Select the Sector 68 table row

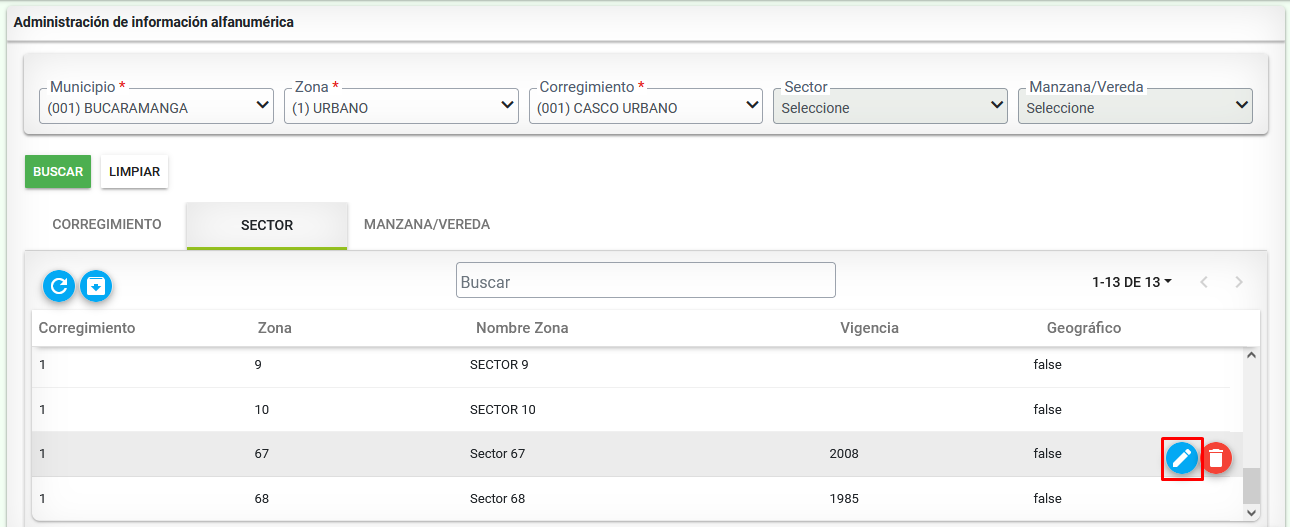tap(636, 498)
